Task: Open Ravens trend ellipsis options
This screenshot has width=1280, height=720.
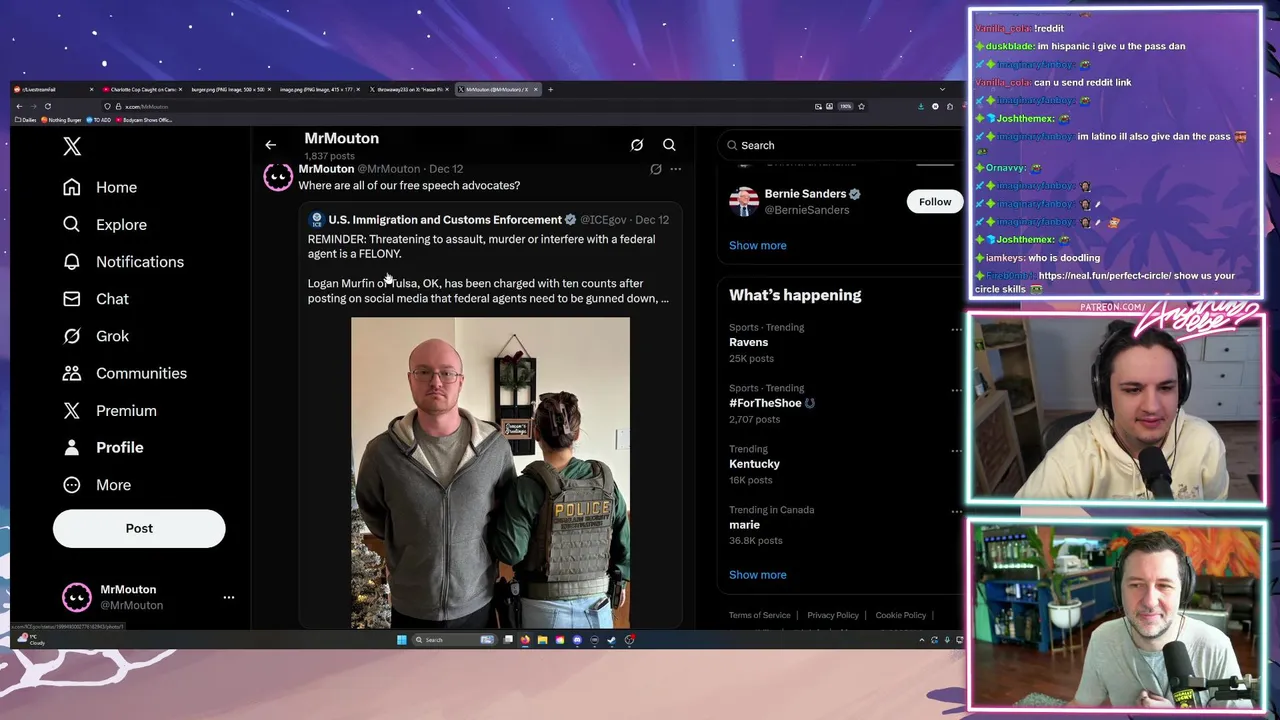Action: [x=956, y=329]
